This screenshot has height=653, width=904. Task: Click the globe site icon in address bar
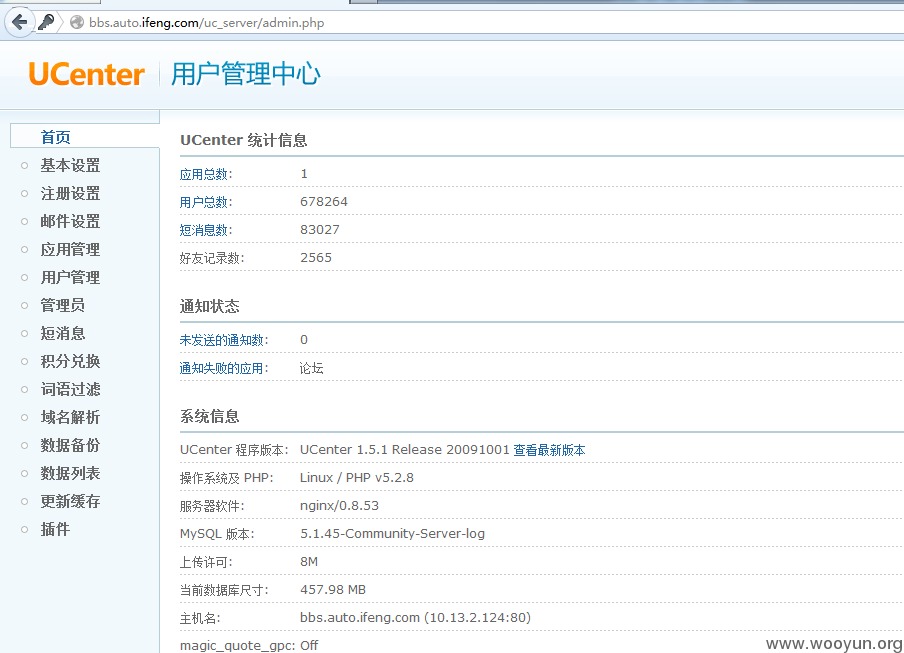click(77, 22)
